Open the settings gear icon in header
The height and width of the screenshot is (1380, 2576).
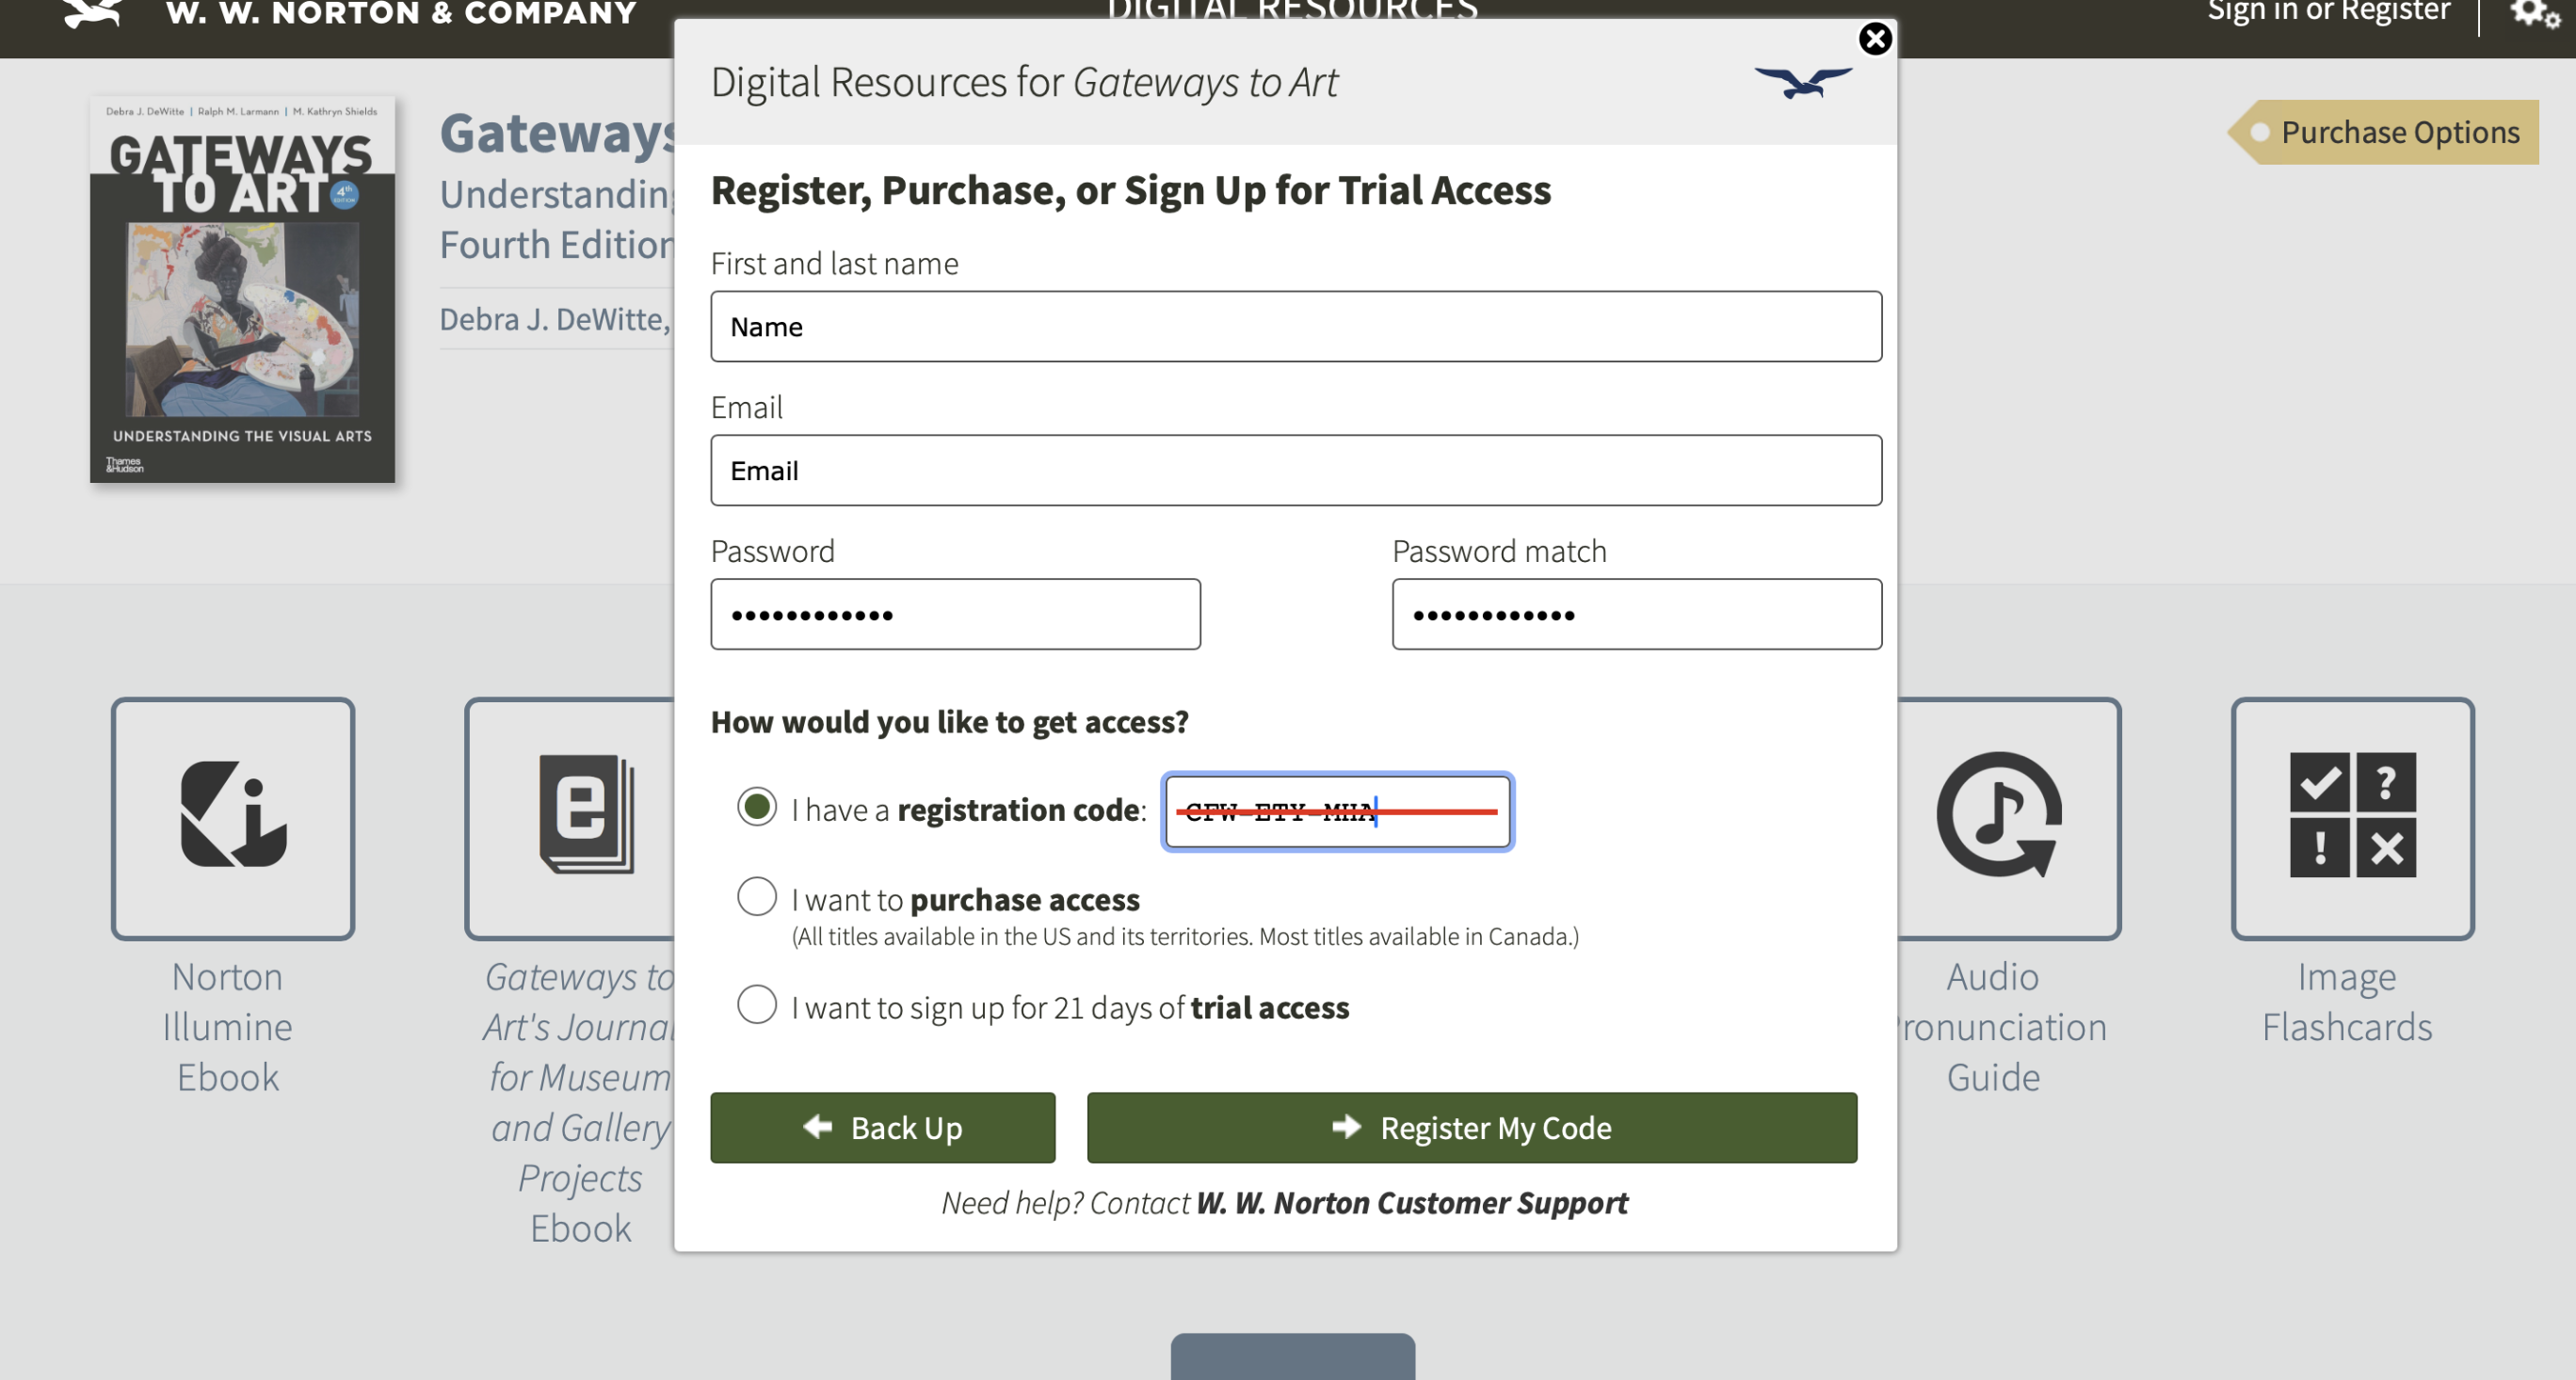[x=2535, y=13]
